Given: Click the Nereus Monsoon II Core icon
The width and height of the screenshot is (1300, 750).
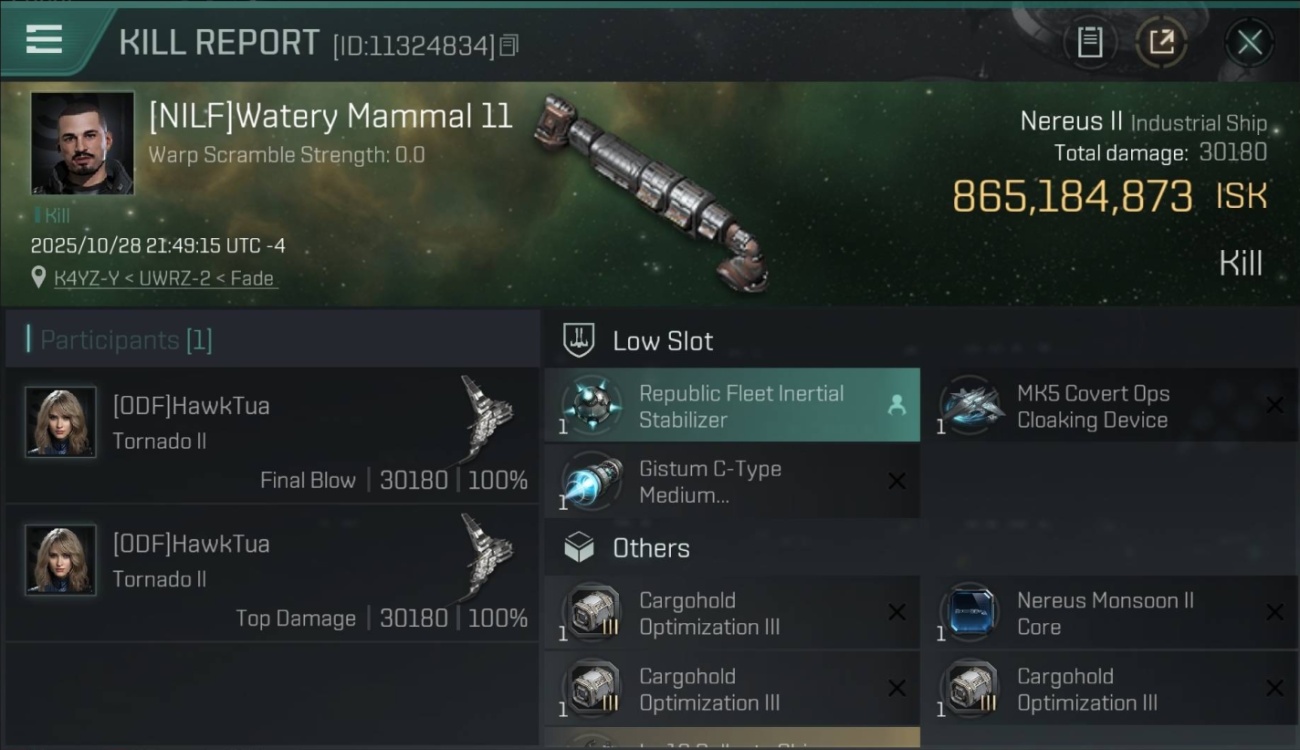Looking at the screenshot, I should [x=970, y=613].
